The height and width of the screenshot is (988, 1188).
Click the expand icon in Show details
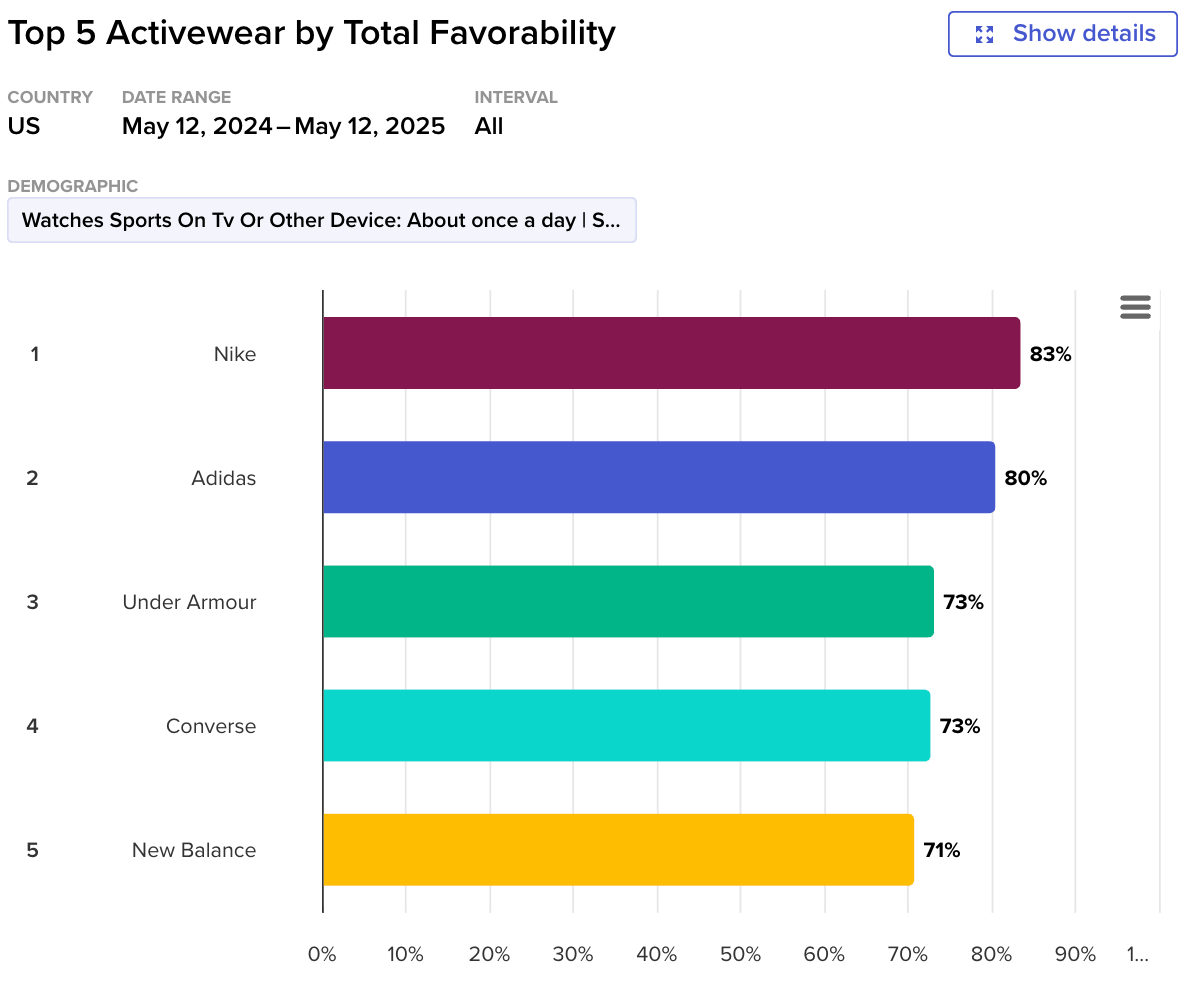(984, 35)
